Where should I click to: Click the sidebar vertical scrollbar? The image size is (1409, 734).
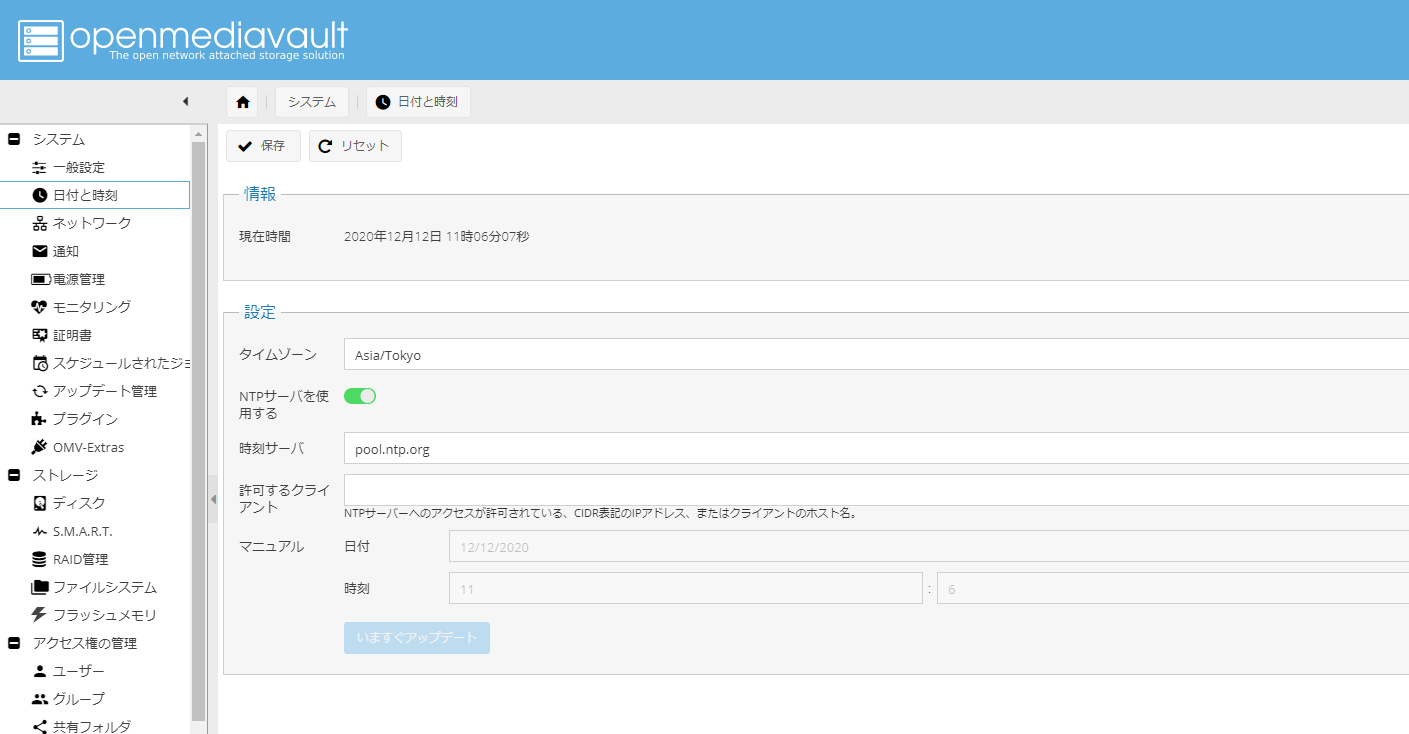[x=198, y=430]
